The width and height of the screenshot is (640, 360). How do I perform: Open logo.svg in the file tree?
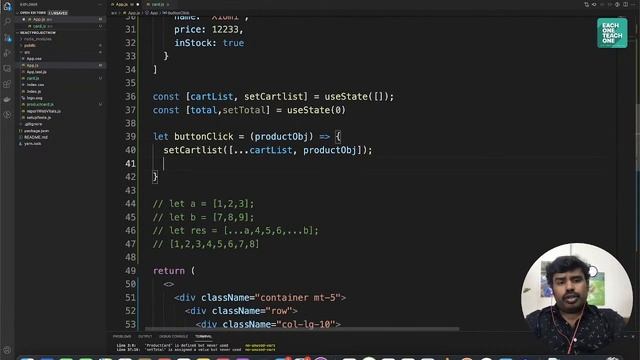coord(35,98)
